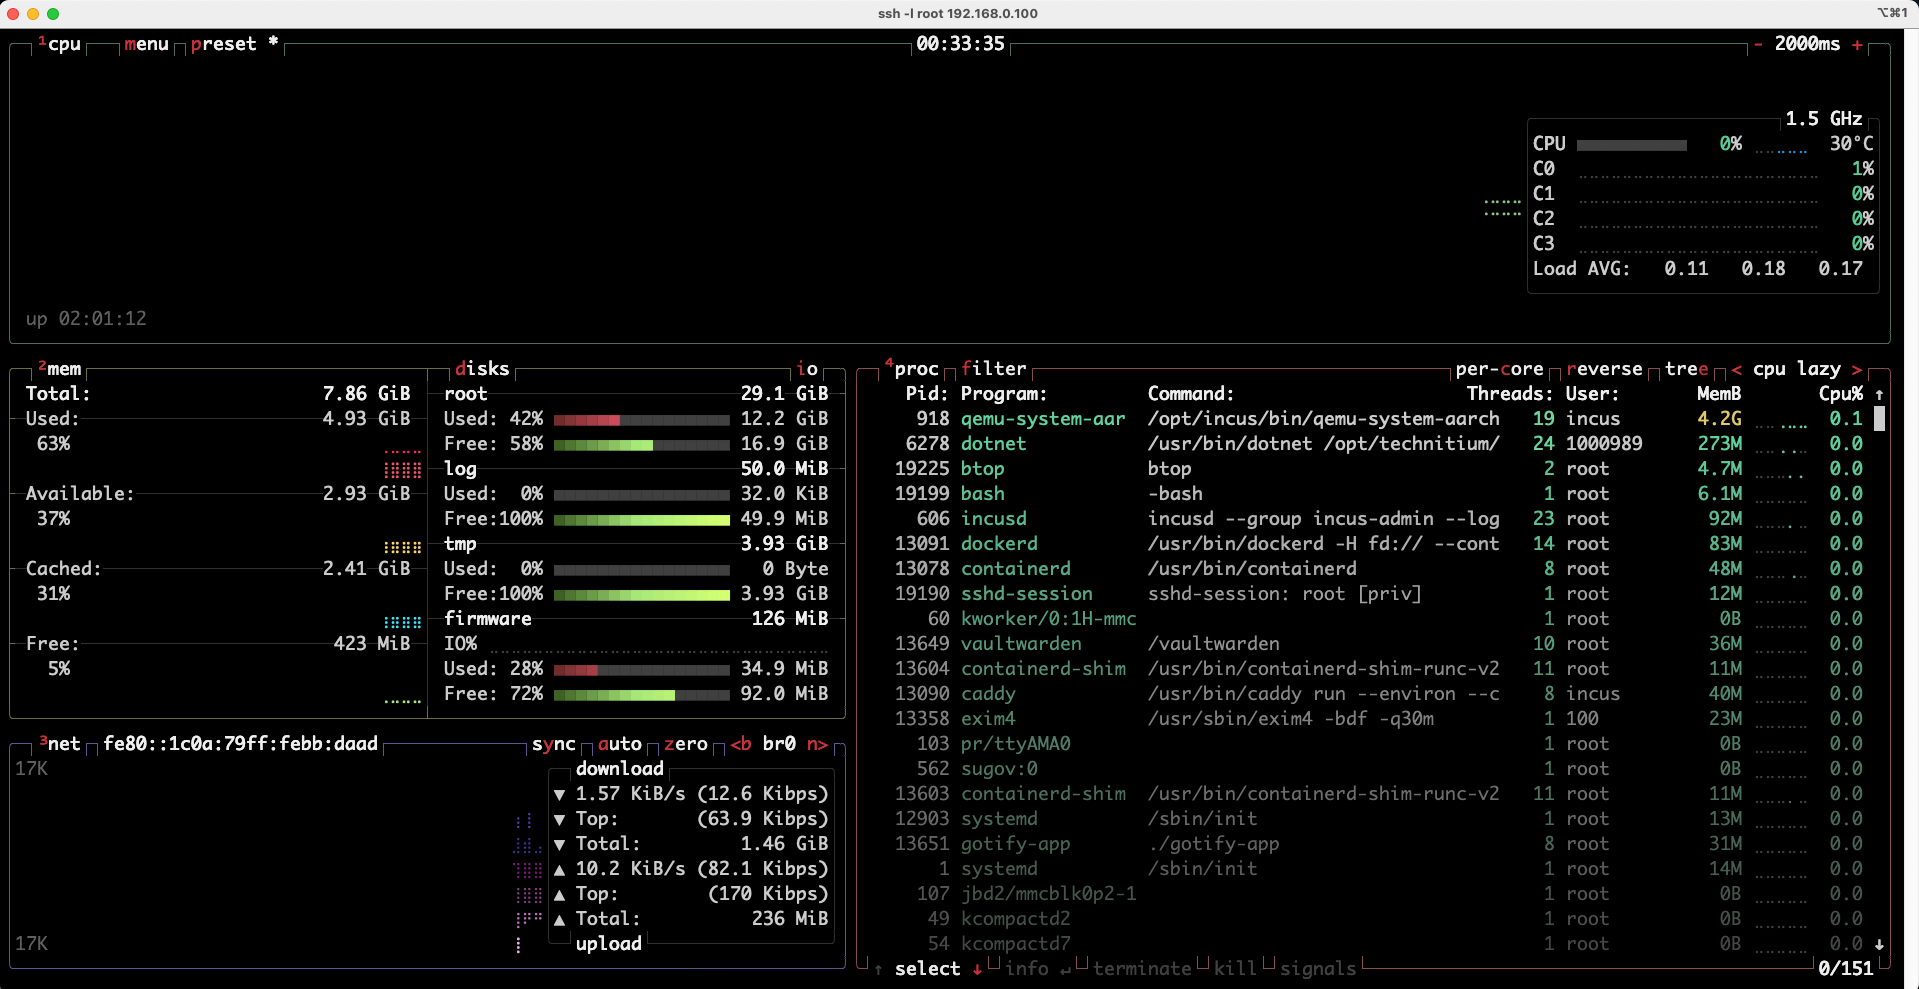Toggle per-core process CPU usage
The width and height of the screenshot is (1919, 989).
1499,369
